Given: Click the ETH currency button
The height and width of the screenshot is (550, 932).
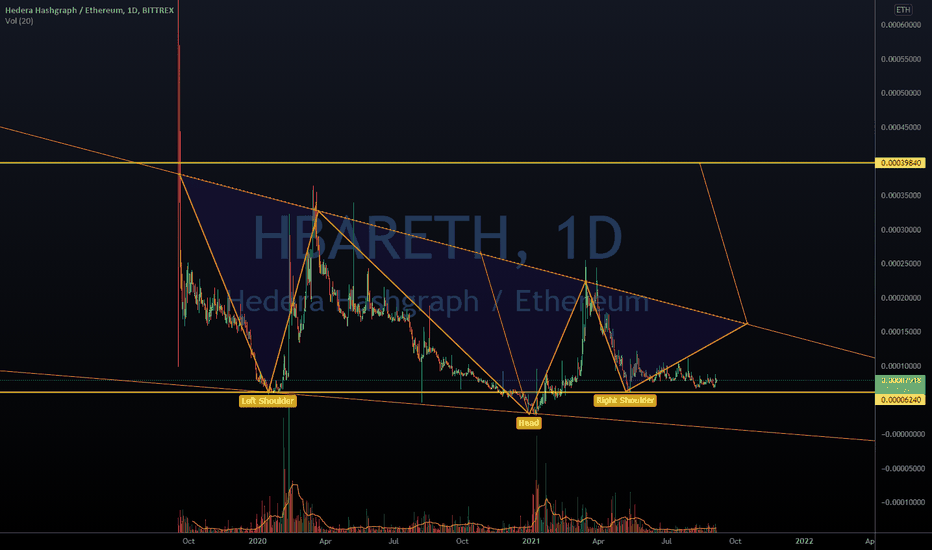Looking at the screenshot, I should pos(903,10).
